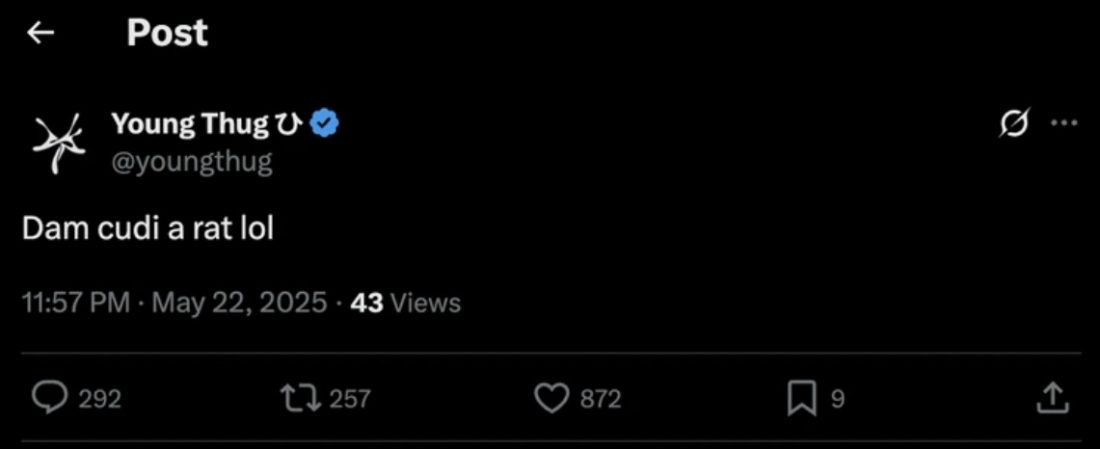Viewport: 1100px width, 449px height.
Task: Like the post with heart icon
Action: click(554, 399)
